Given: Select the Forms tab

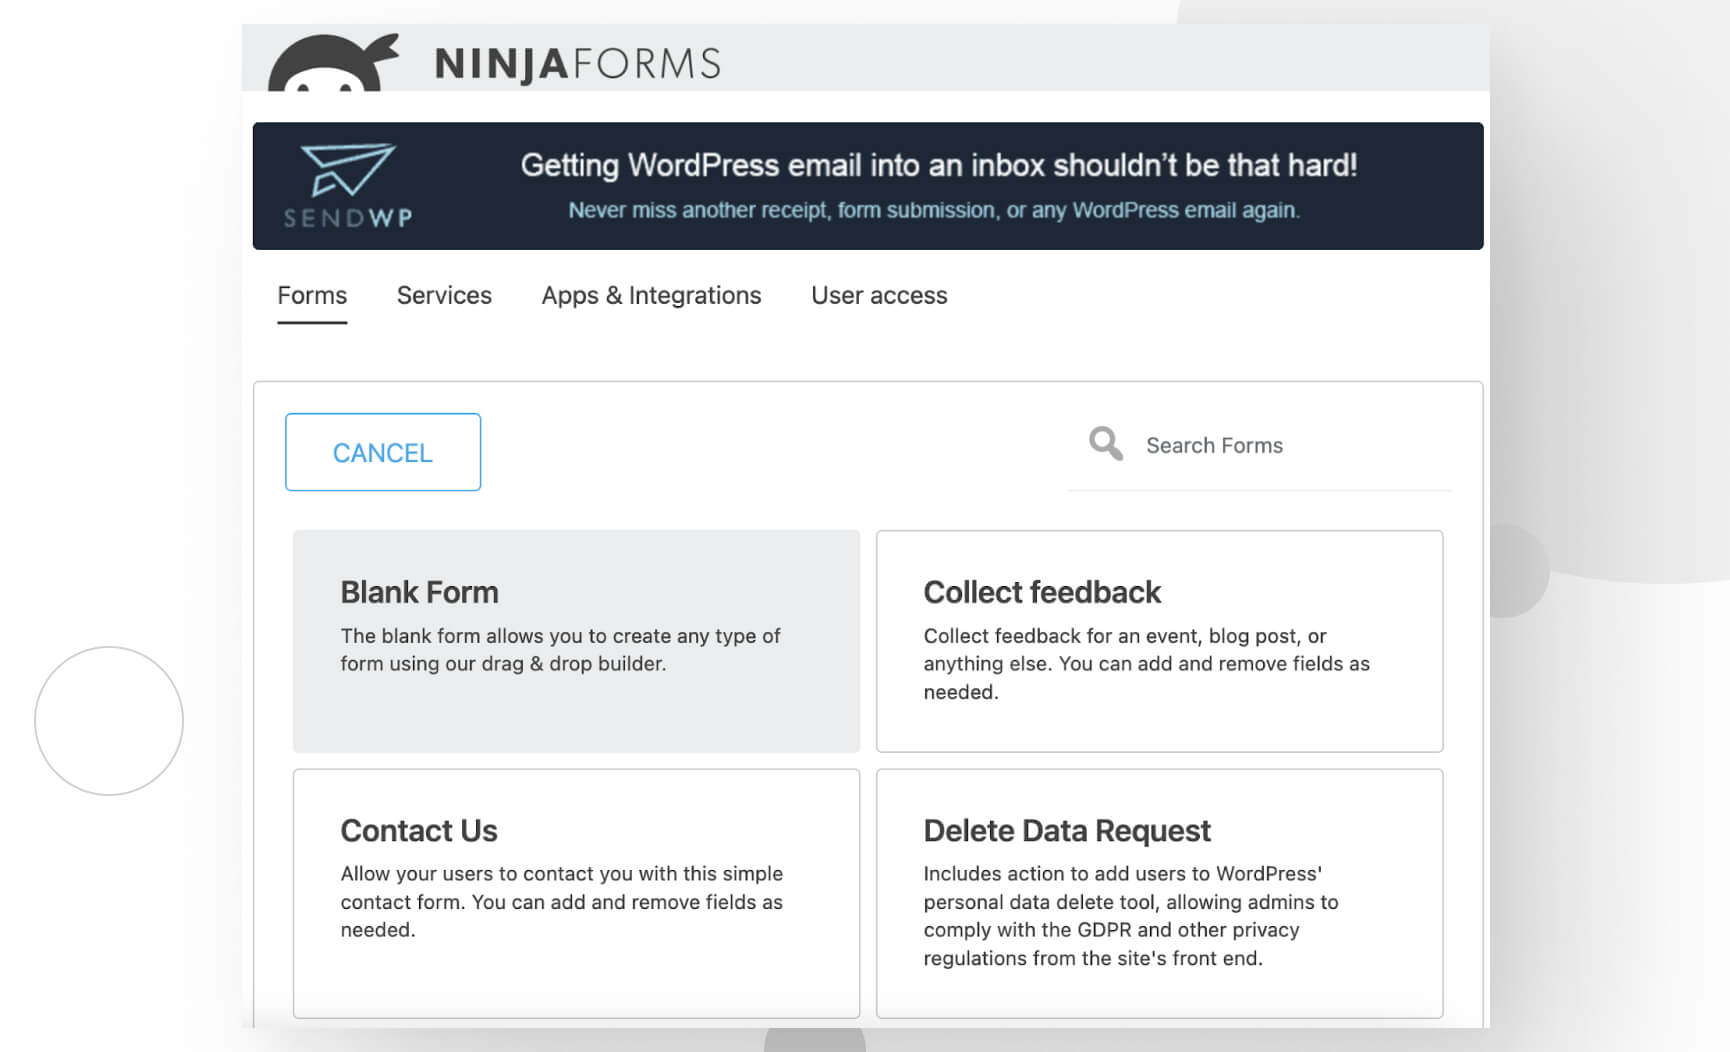Looking at the screenshot, I should tap(312, 296).
